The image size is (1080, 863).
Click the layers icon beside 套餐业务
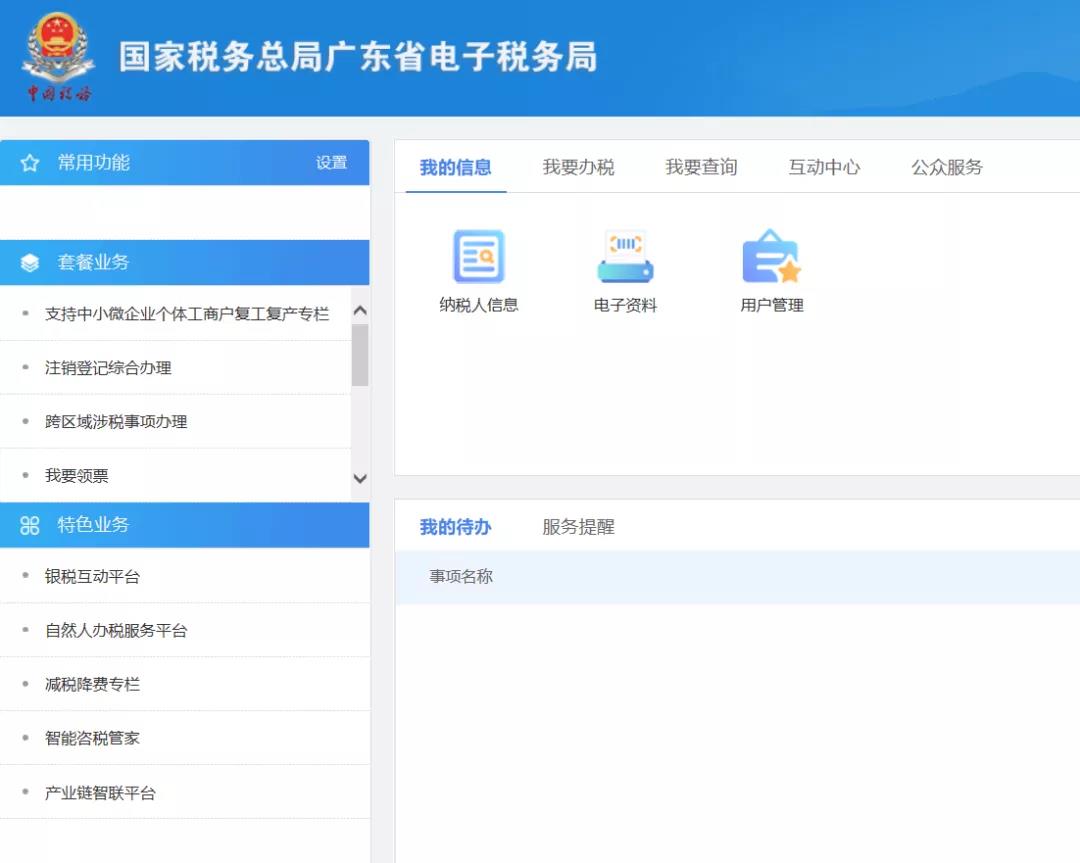[x=30, y=262]
